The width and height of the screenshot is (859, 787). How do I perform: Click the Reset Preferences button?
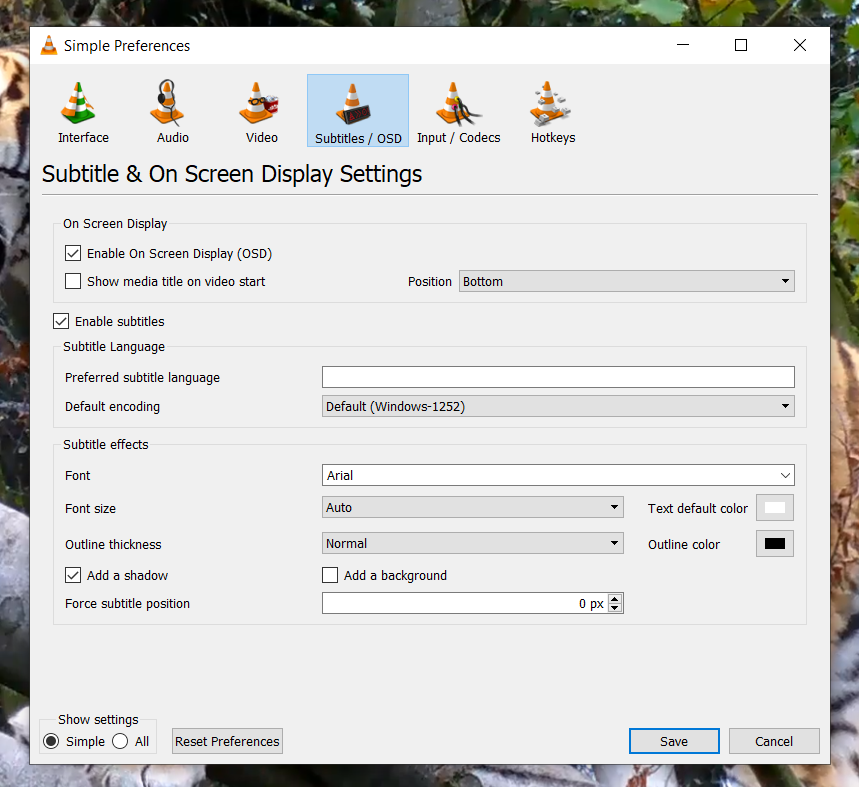click(x=227, y=741)
